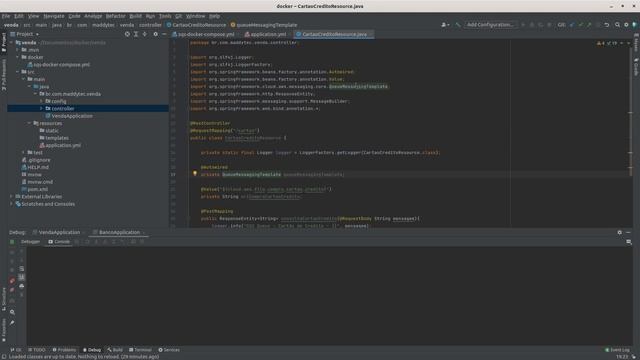Viewport: 640px width, 360px height.
Task: Click the soft-wrap icon in console sidebar
Action: tap(22, 269)
